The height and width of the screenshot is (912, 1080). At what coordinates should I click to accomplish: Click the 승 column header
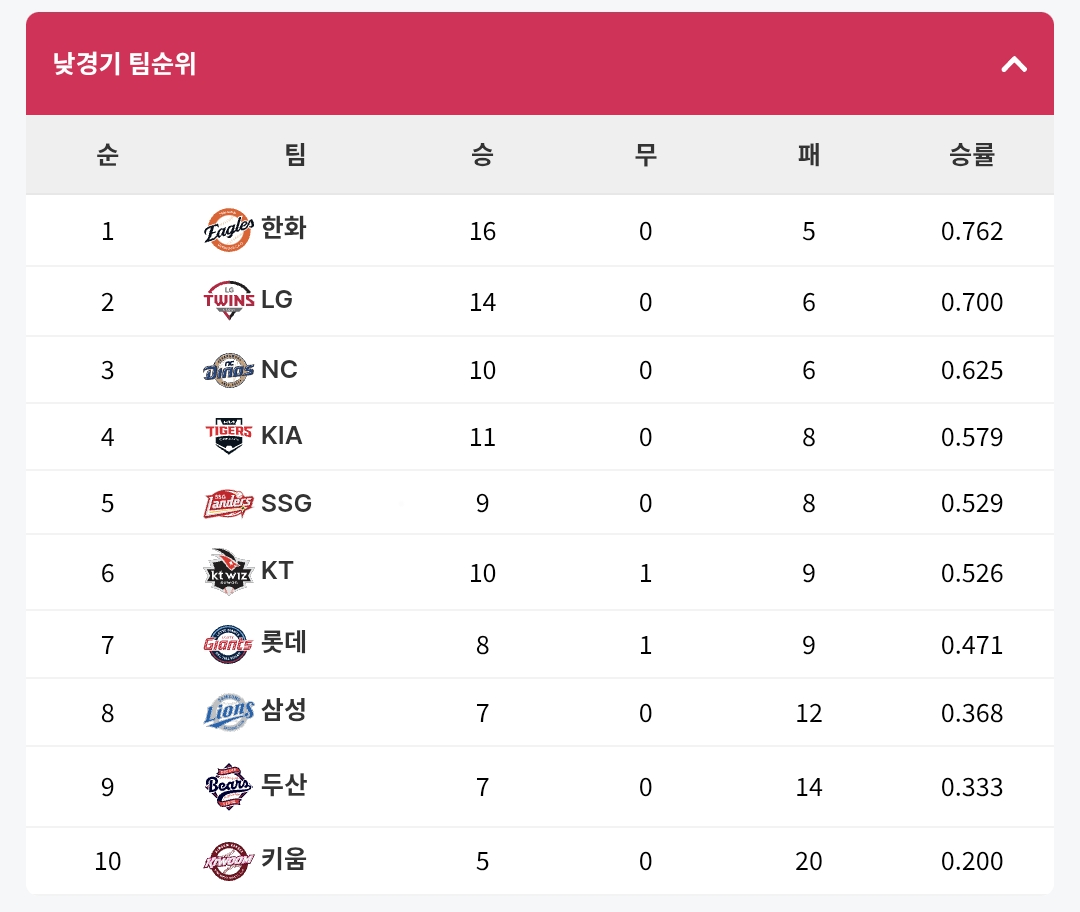coord(482,155)
